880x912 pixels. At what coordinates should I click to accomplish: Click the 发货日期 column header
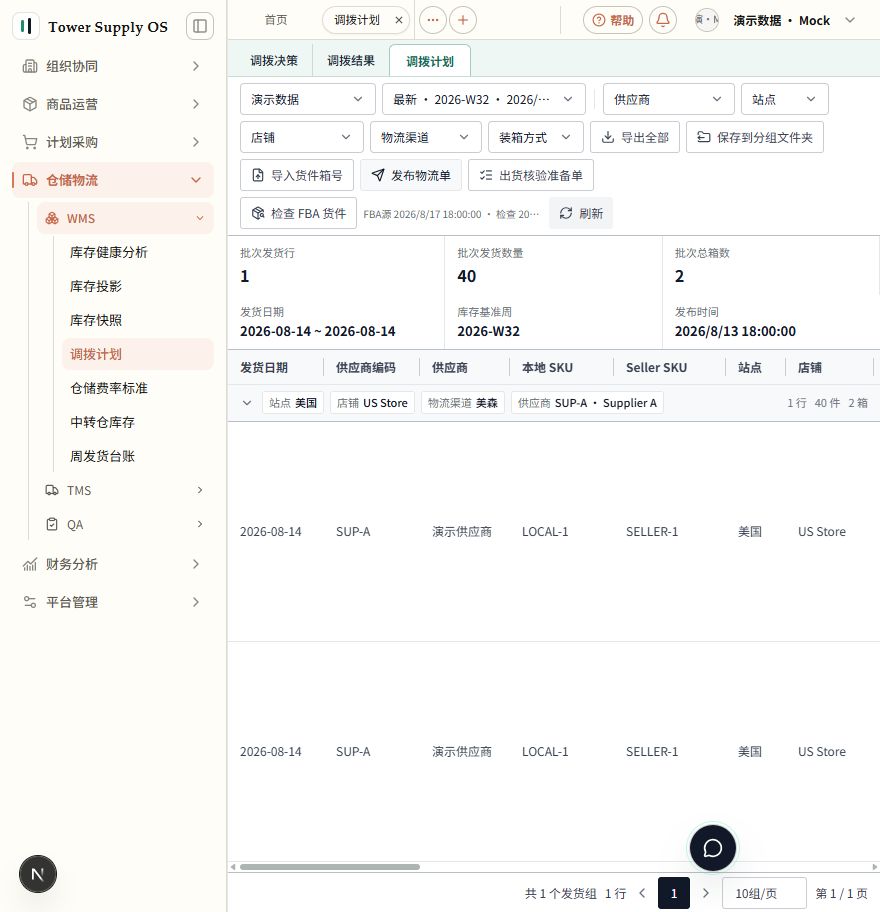pyautogui.click(x=263, y=368)
